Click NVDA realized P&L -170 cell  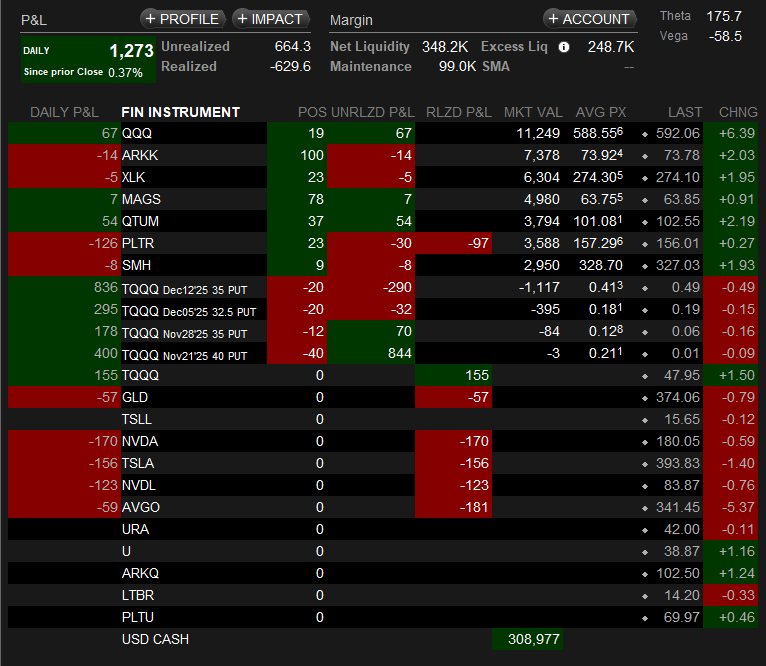tap(453, 441)
